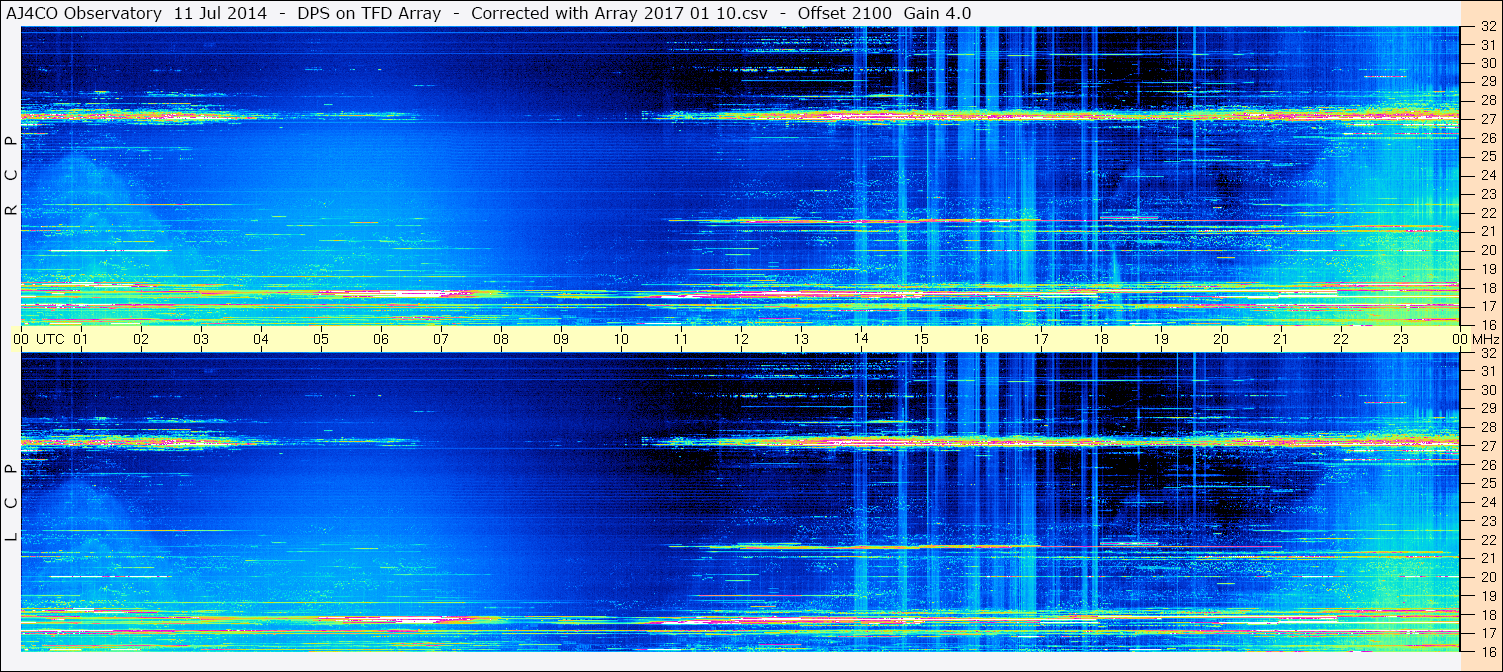This screenshot has width=1503, height=672.
Task: Click the 01 hour mark on UTC axis
Action: click(x=81, y=339)
